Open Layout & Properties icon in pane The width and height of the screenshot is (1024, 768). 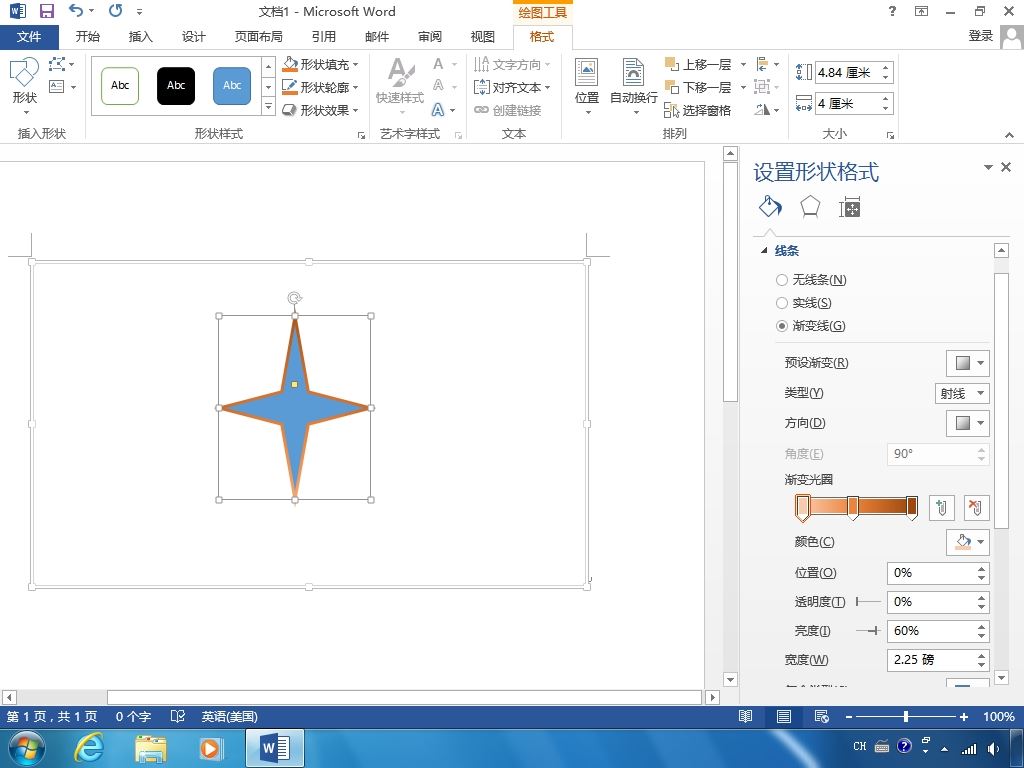coord(849,207)
